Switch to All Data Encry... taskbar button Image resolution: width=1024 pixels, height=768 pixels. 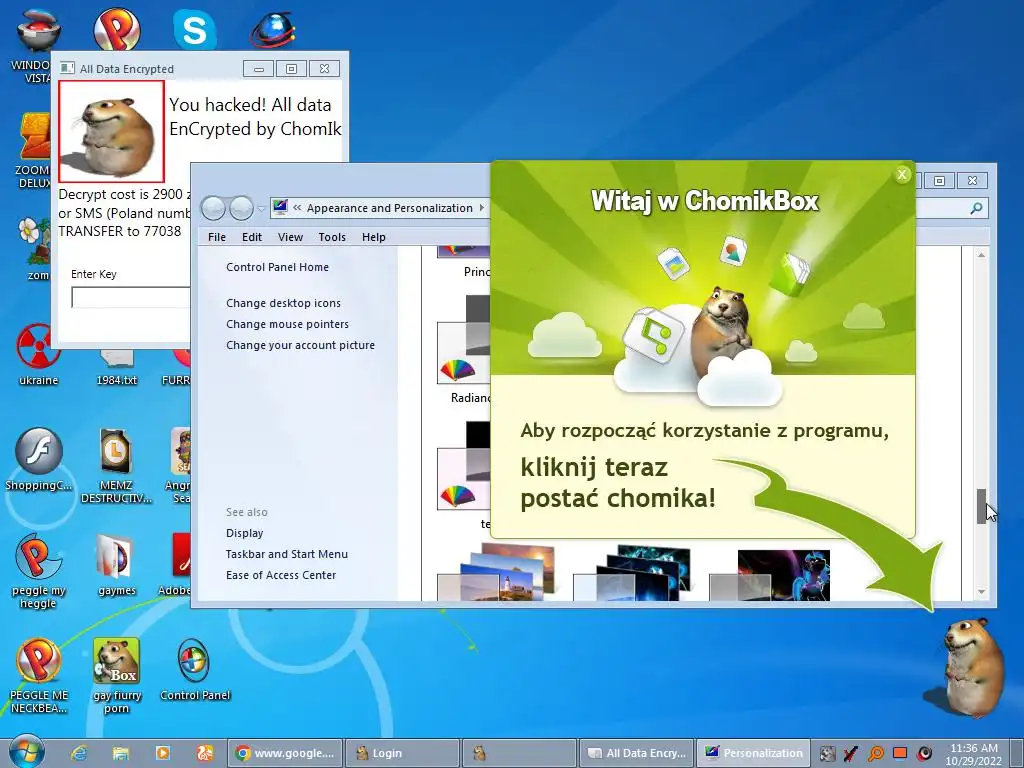(x=637, y=753)
